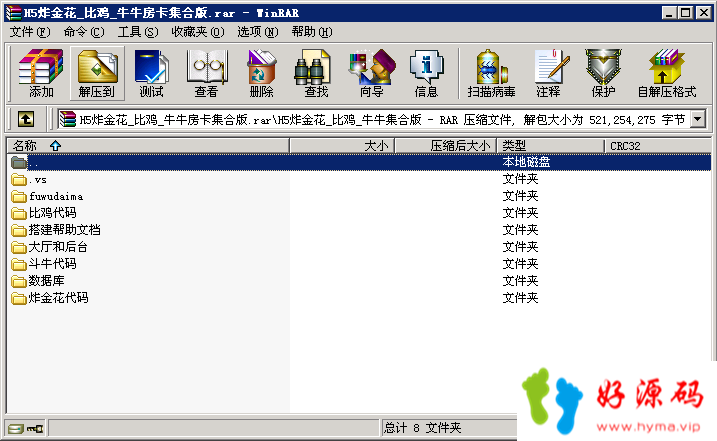Click the key password icon in status bar
Image resolution: width=717 pixels, height=441 pixels.
point(35,429)
